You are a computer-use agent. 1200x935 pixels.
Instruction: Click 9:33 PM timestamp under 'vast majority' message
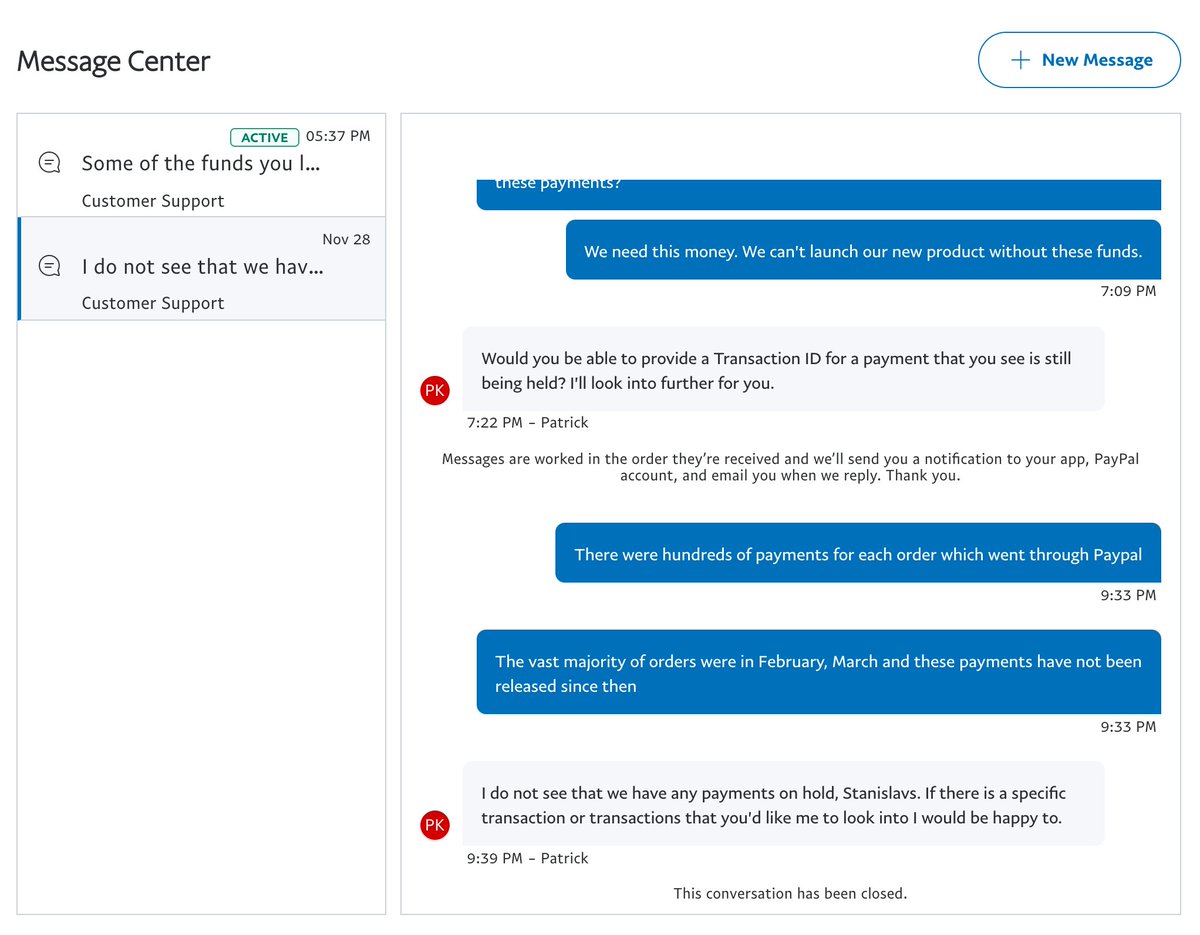click(x=1128, y=727)
